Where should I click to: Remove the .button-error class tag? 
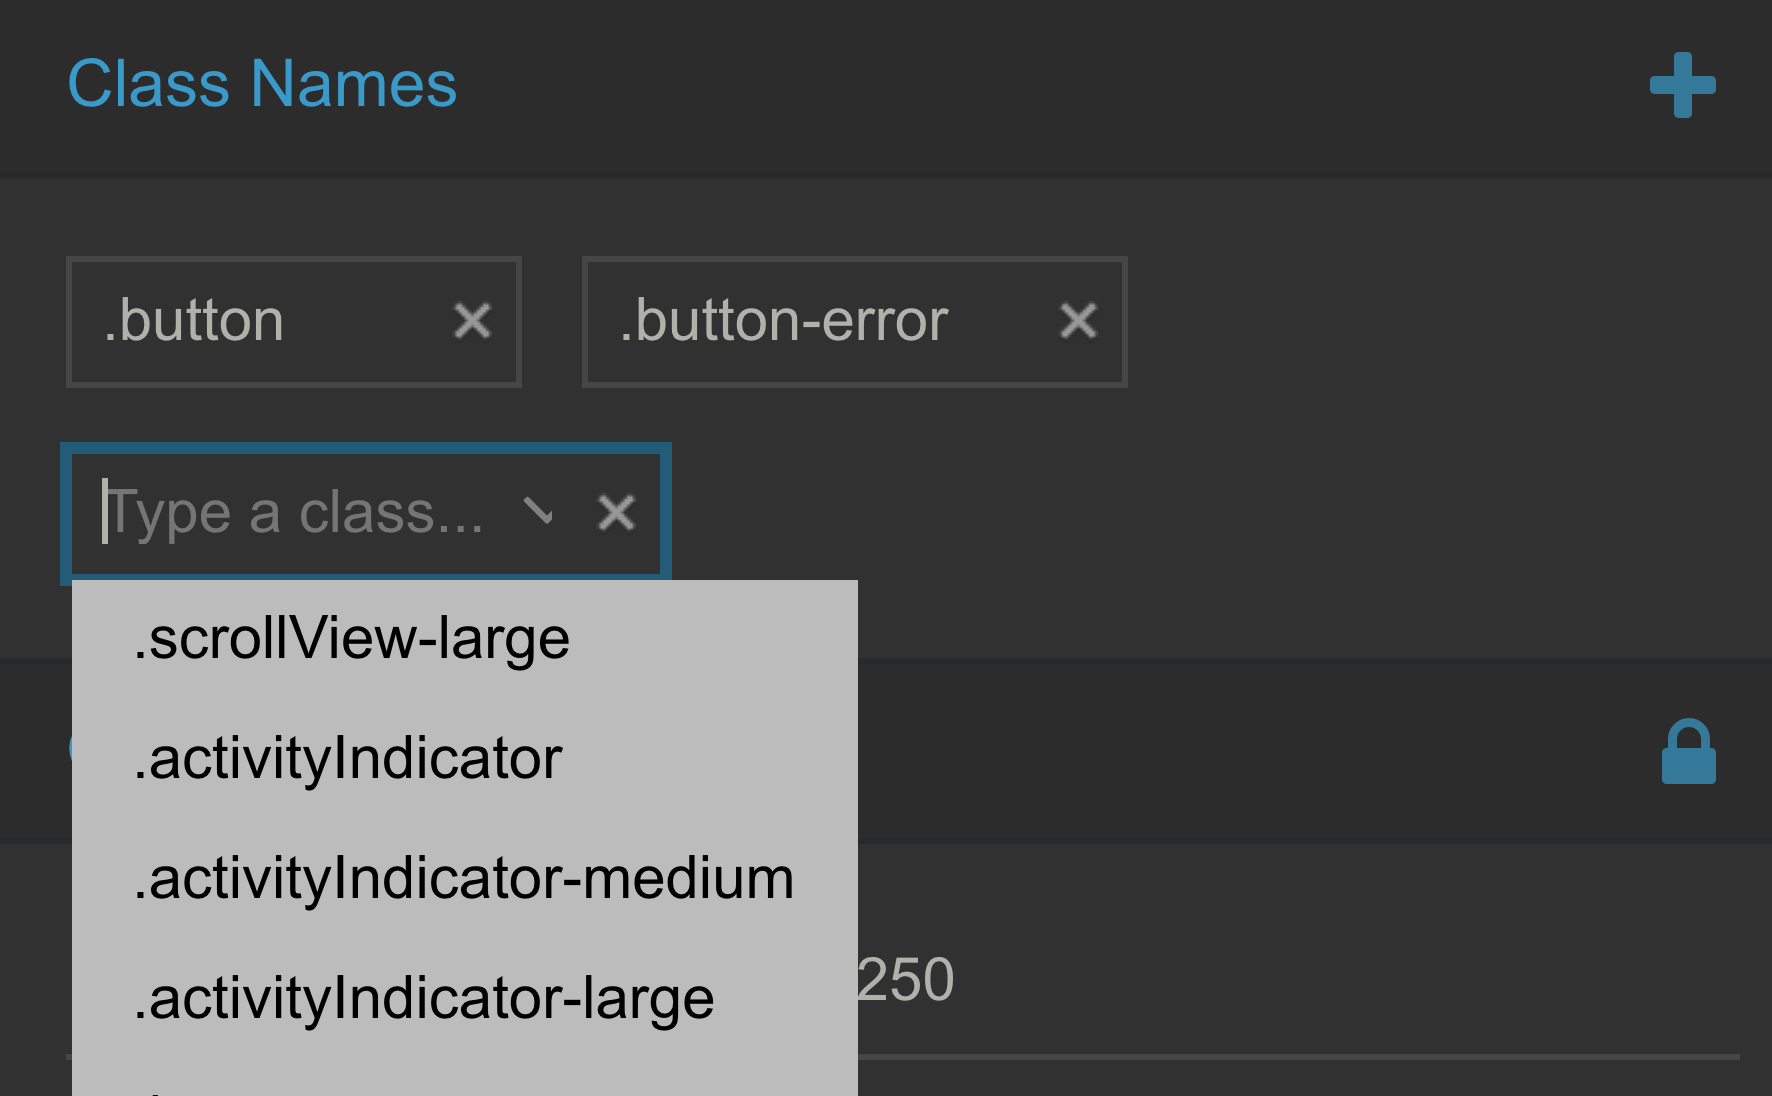click(x=1078, y=321)
